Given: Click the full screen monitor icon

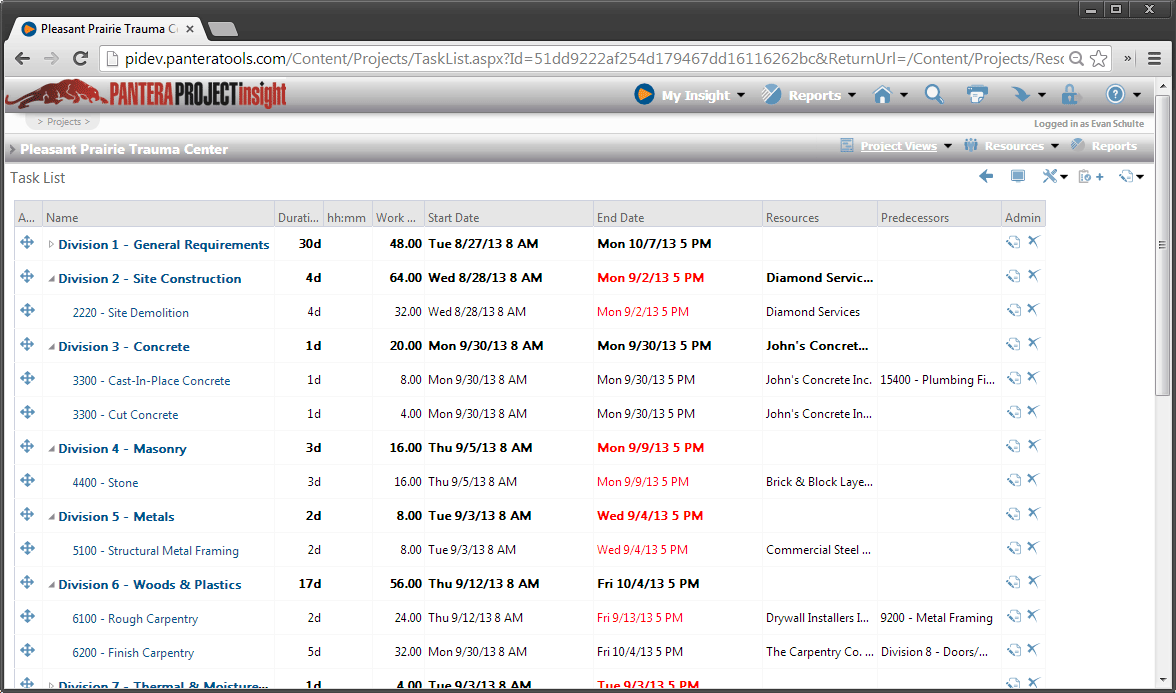Looking at the screenshot, I should (x=1017, y=177).
